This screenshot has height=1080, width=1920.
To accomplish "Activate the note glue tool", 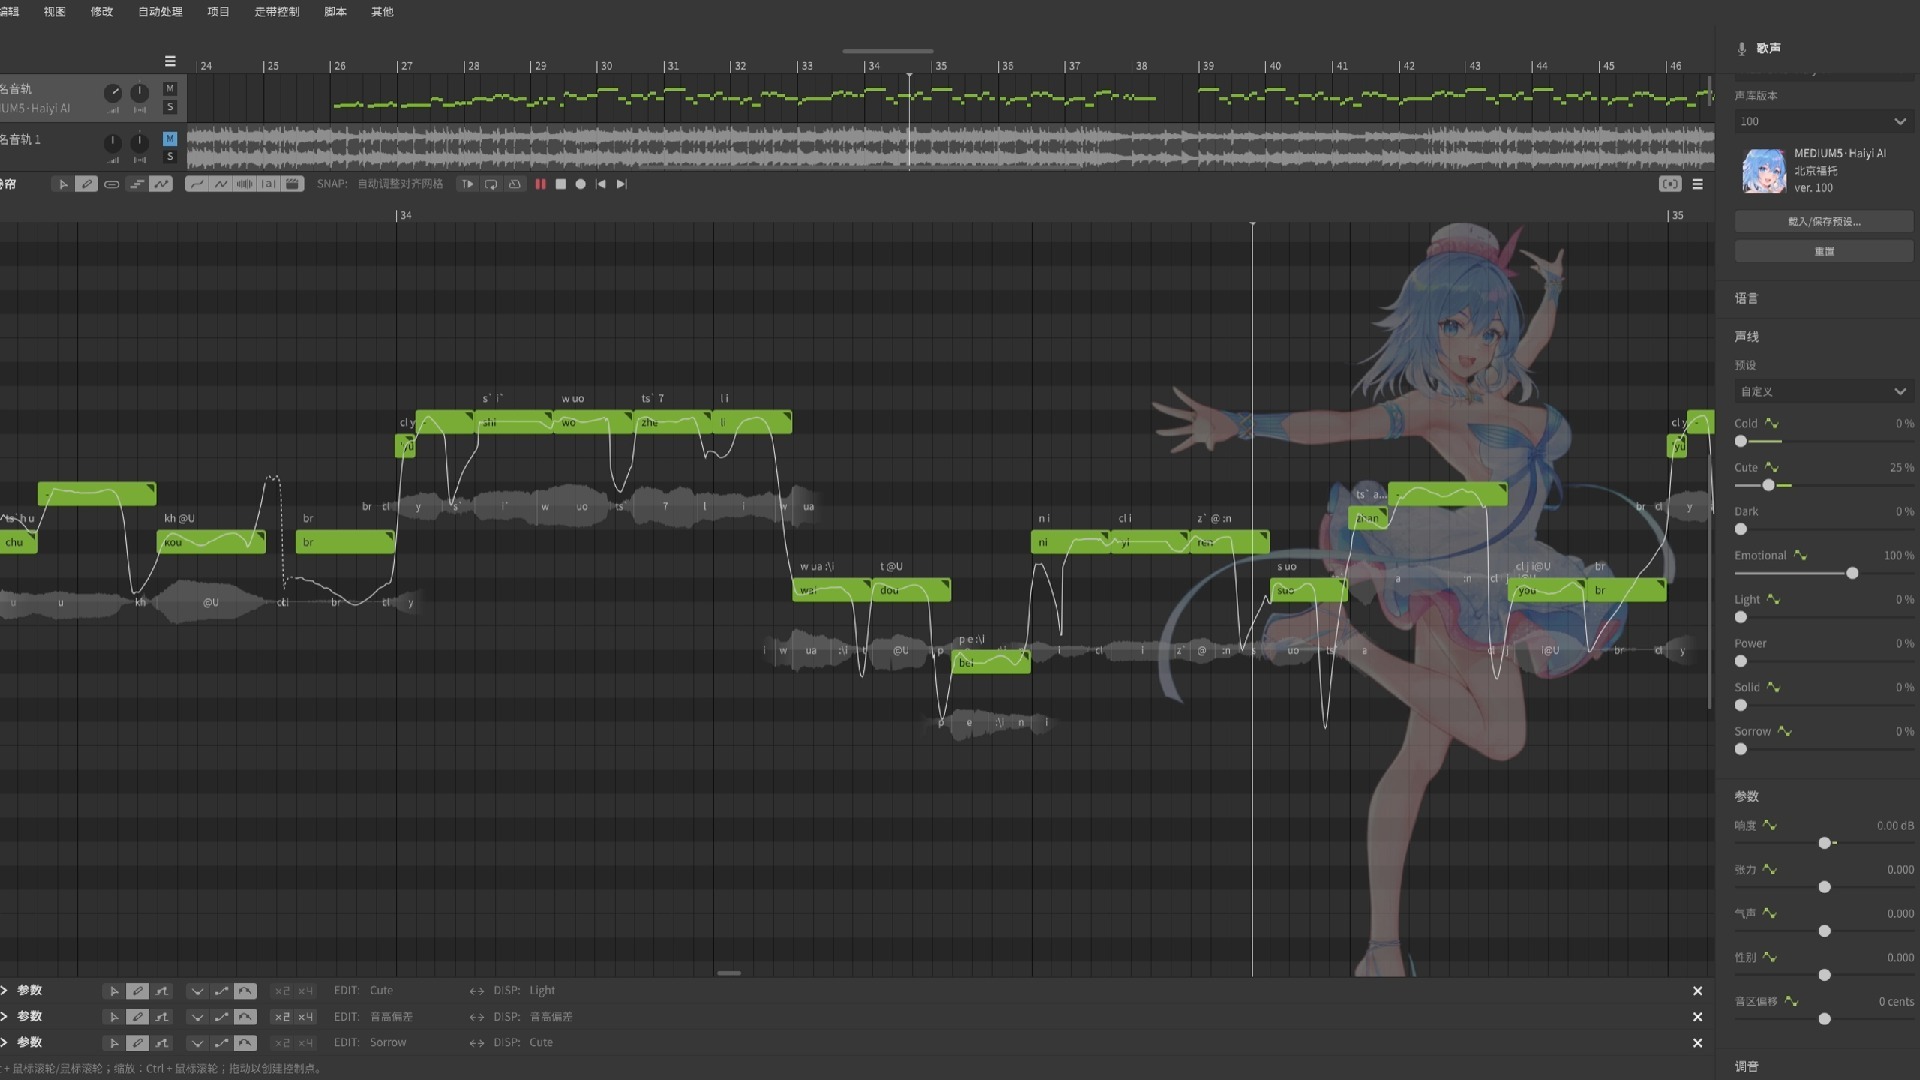I will [112, 184].
